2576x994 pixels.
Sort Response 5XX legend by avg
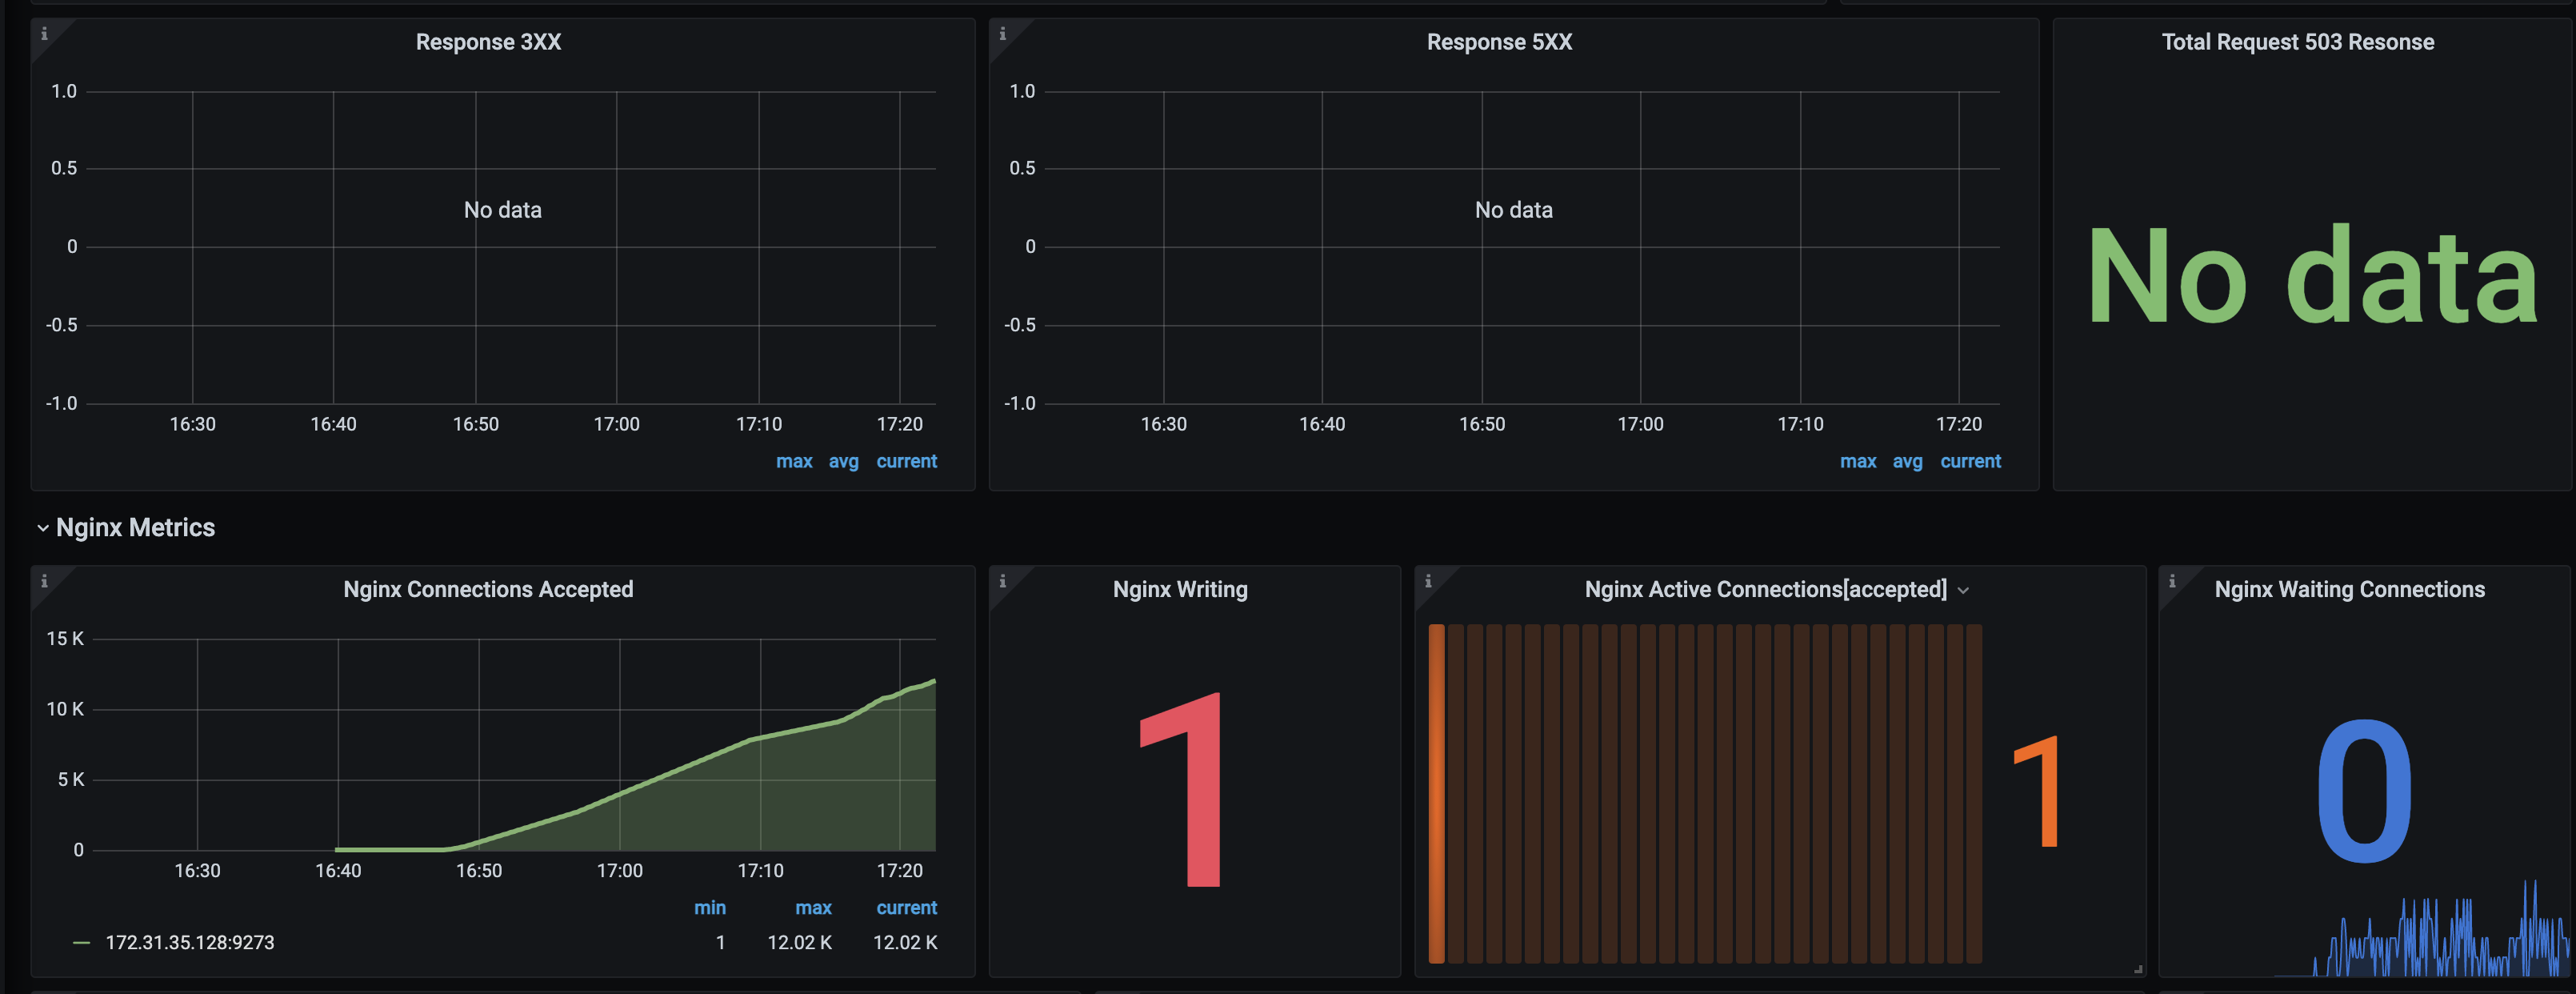click(1907, 462)
